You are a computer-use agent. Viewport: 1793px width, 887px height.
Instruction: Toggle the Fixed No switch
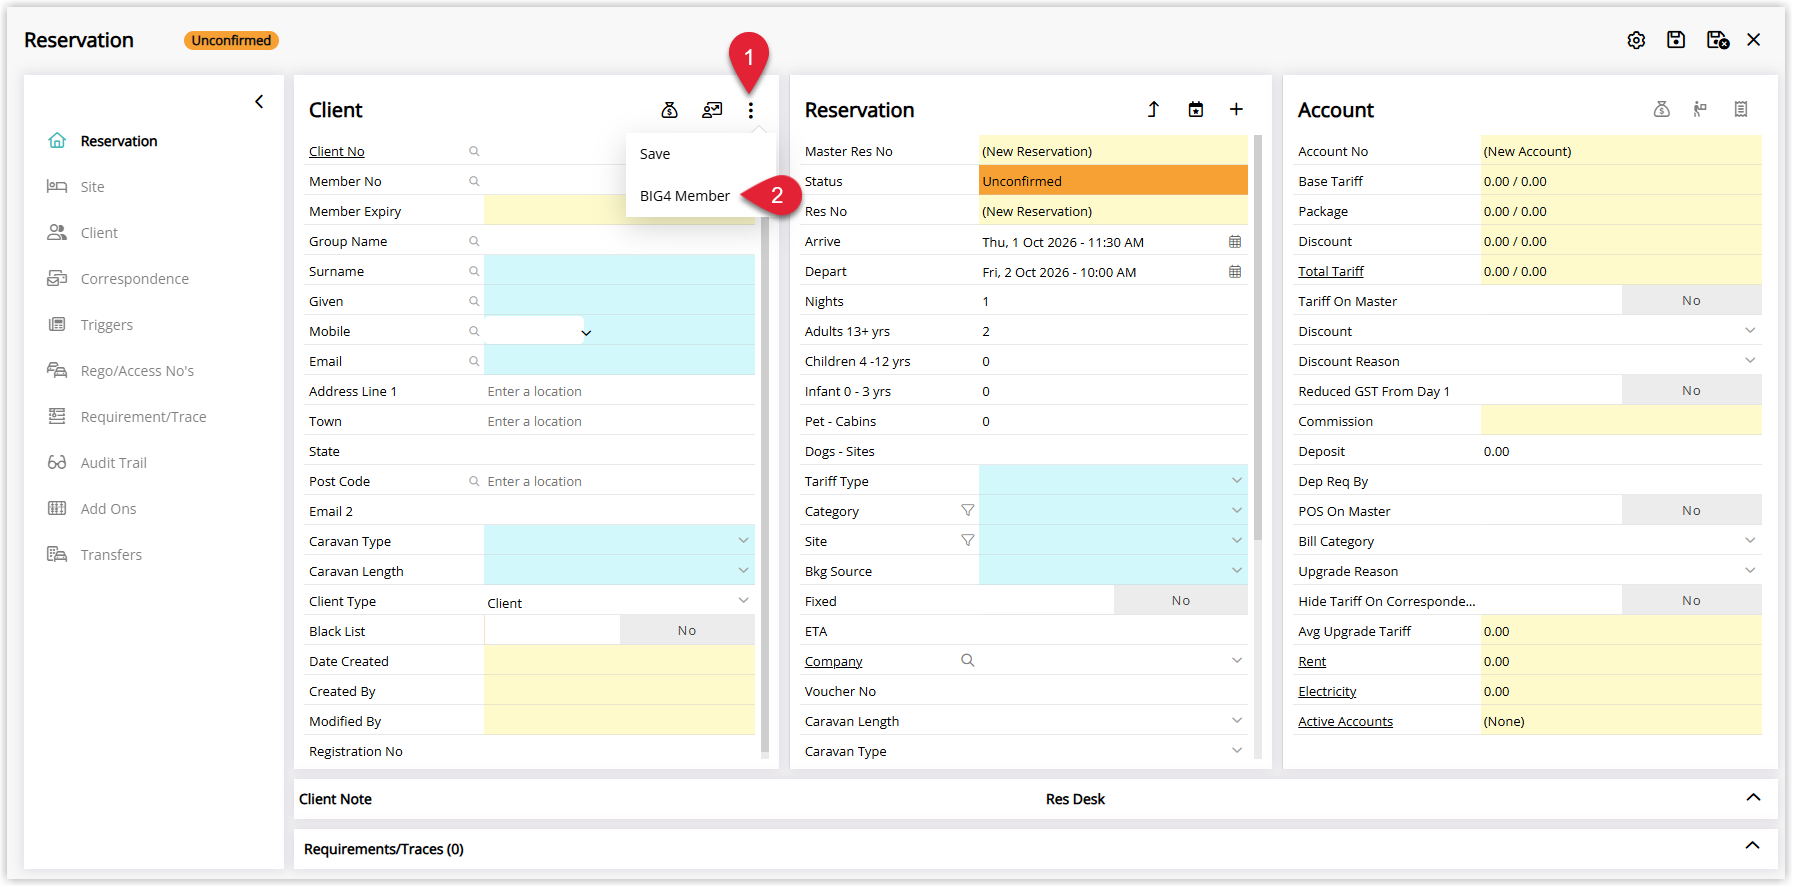click(1181, 601)
